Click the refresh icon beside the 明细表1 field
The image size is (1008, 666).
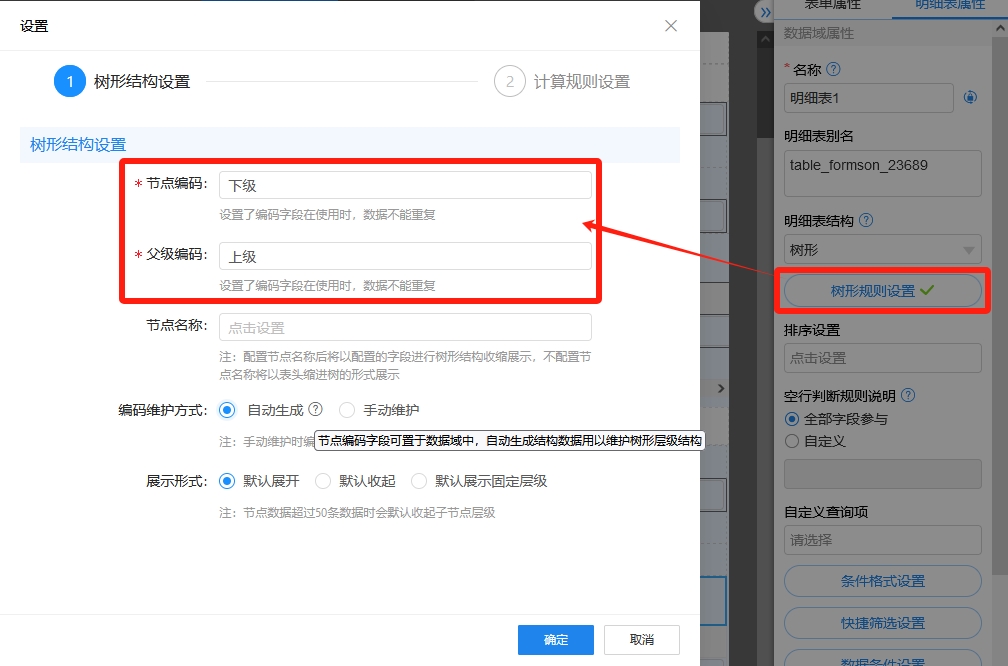point(970,98)
